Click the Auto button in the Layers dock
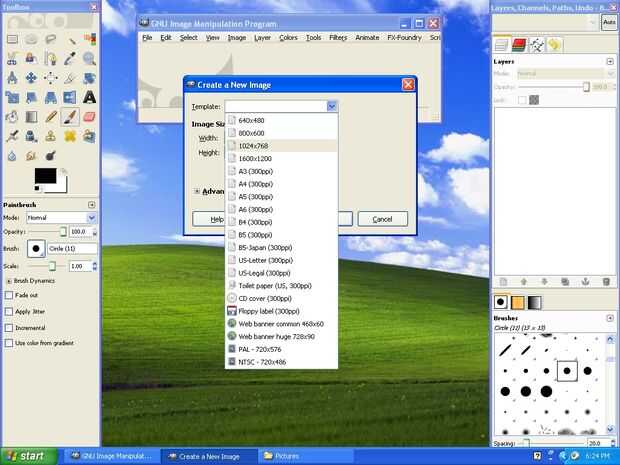This screenshot has height=465, width=620. point(609,23)
